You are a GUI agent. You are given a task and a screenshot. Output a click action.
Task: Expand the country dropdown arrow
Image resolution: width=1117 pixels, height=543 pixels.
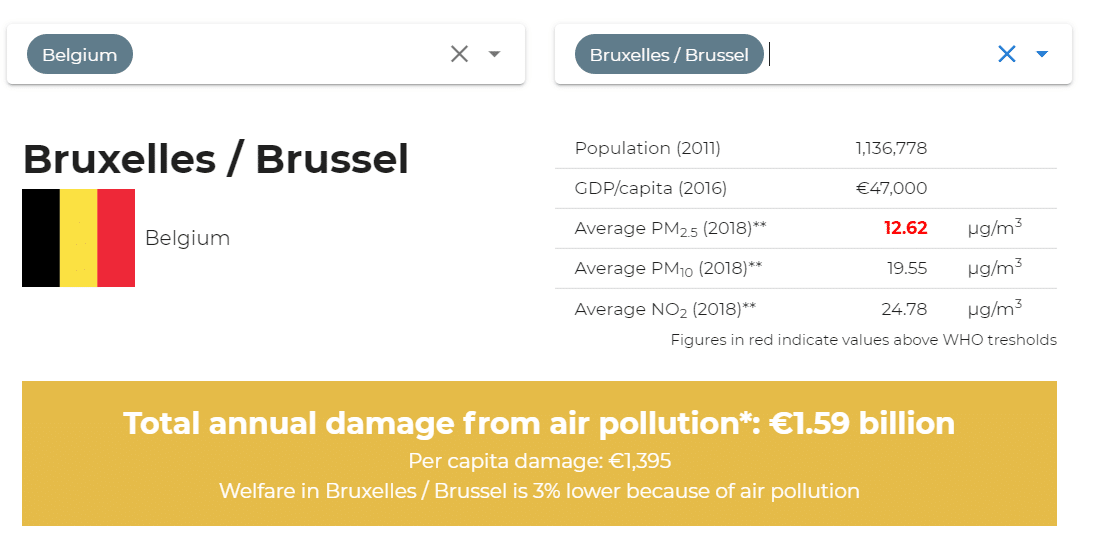[x=494, y=54]
